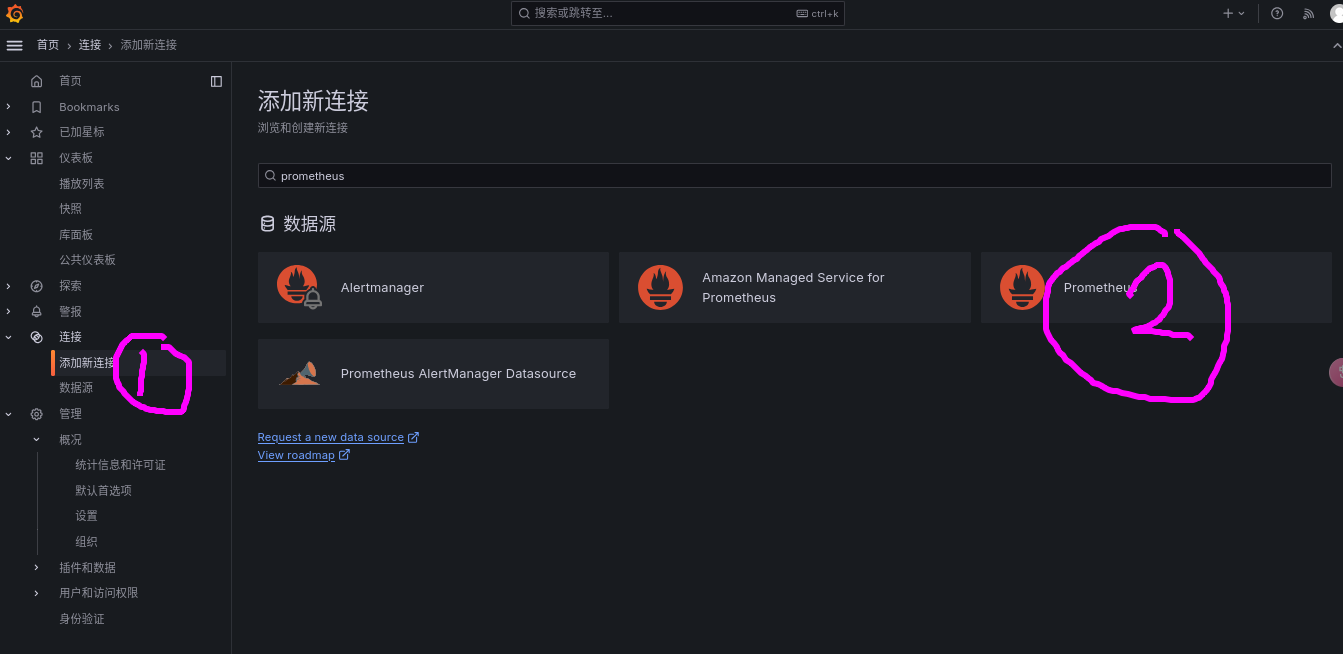Click the dock sidebar panel icon
1343x654 pixels.
216,81
